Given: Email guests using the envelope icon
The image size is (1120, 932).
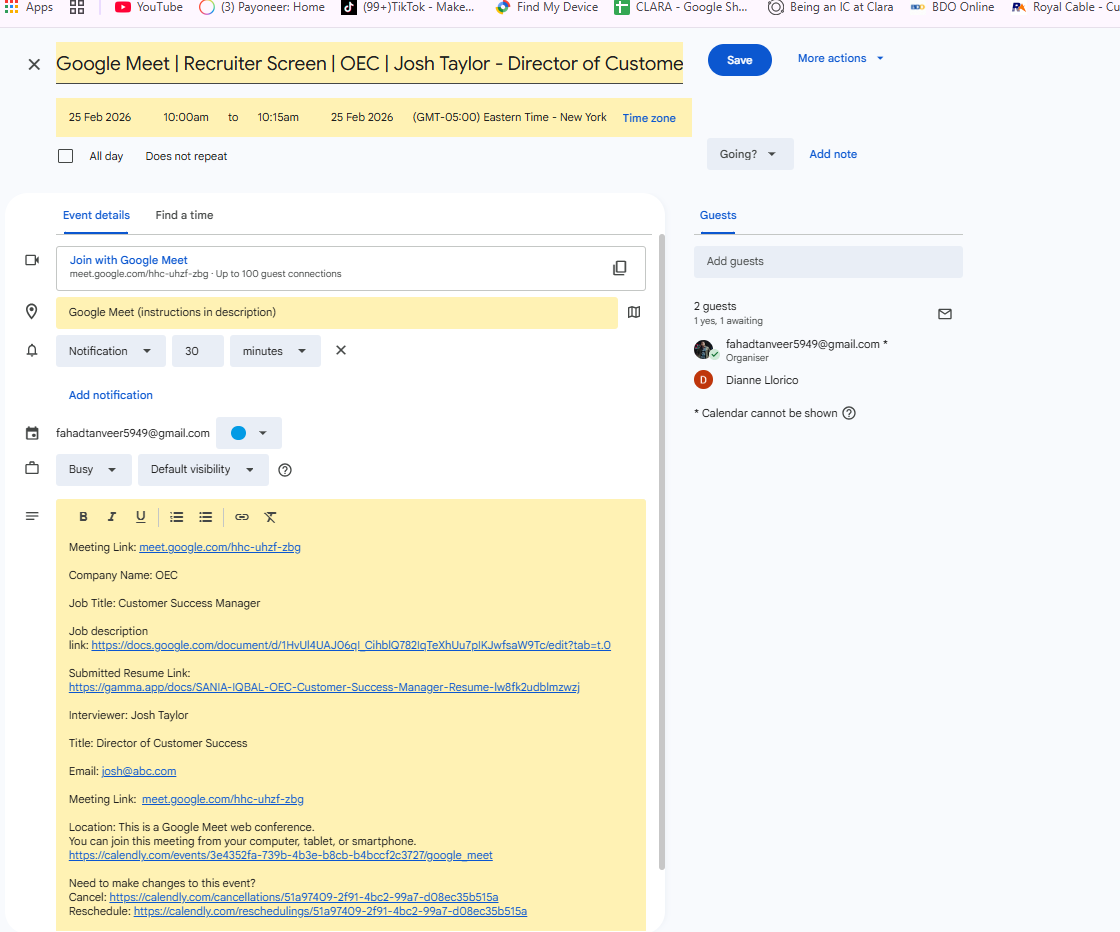Looking at the screenshot, I should point(944,314).
